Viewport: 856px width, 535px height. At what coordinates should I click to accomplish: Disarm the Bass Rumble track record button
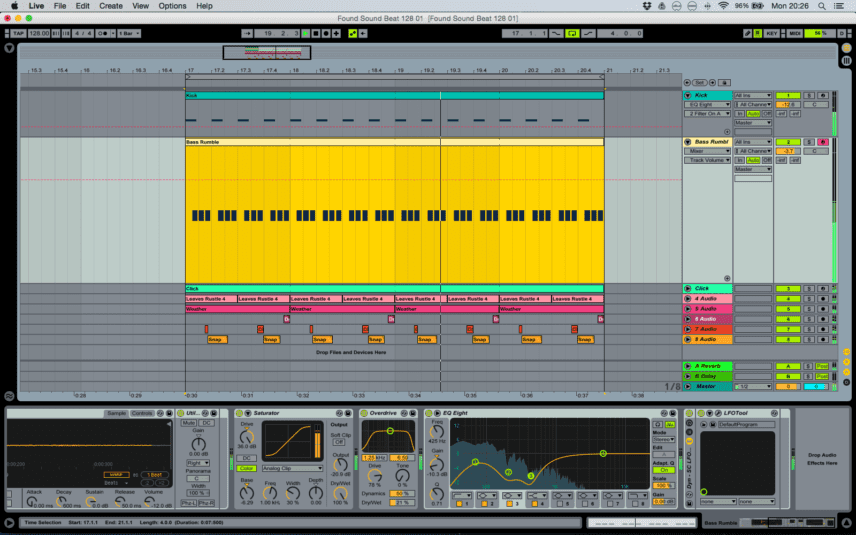pyautogui.click(x=823, y=142)
